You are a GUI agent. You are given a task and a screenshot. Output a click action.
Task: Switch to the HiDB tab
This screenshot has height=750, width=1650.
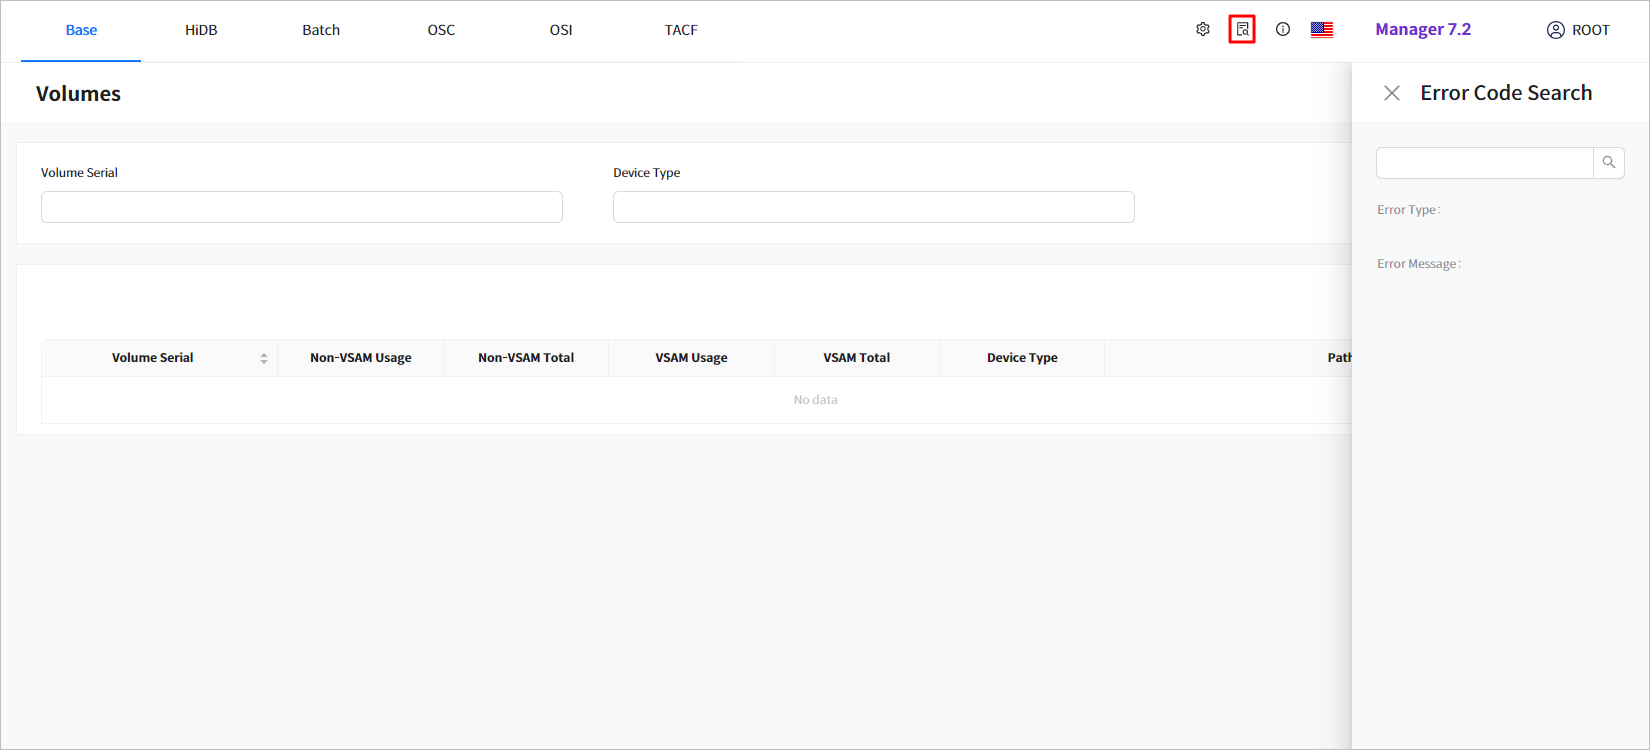pos(201,30)
